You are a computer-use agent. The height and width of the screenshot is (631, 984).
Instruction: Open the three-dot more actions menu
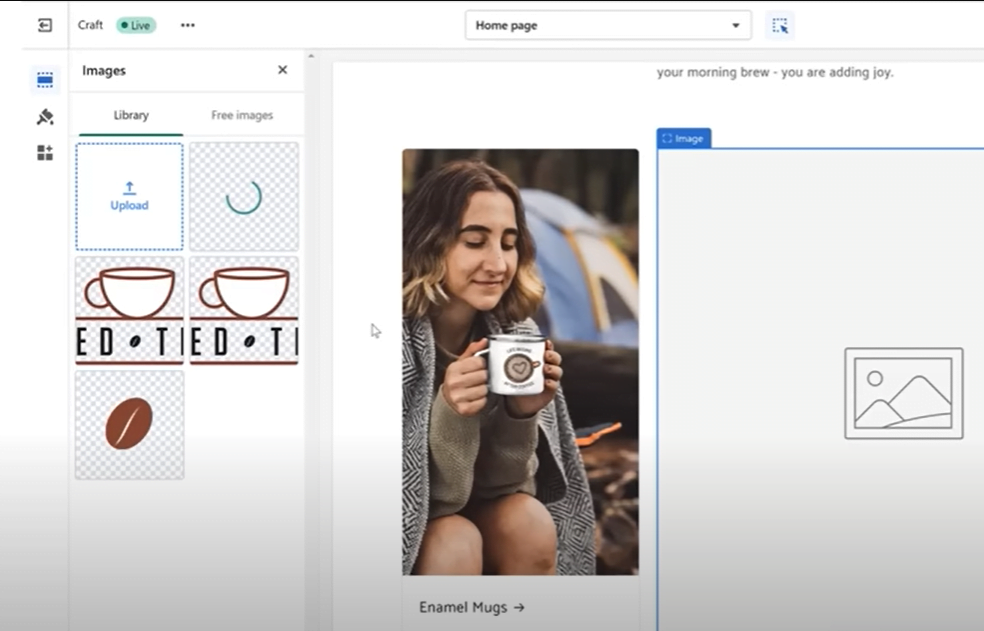click(x=188, y=25)
